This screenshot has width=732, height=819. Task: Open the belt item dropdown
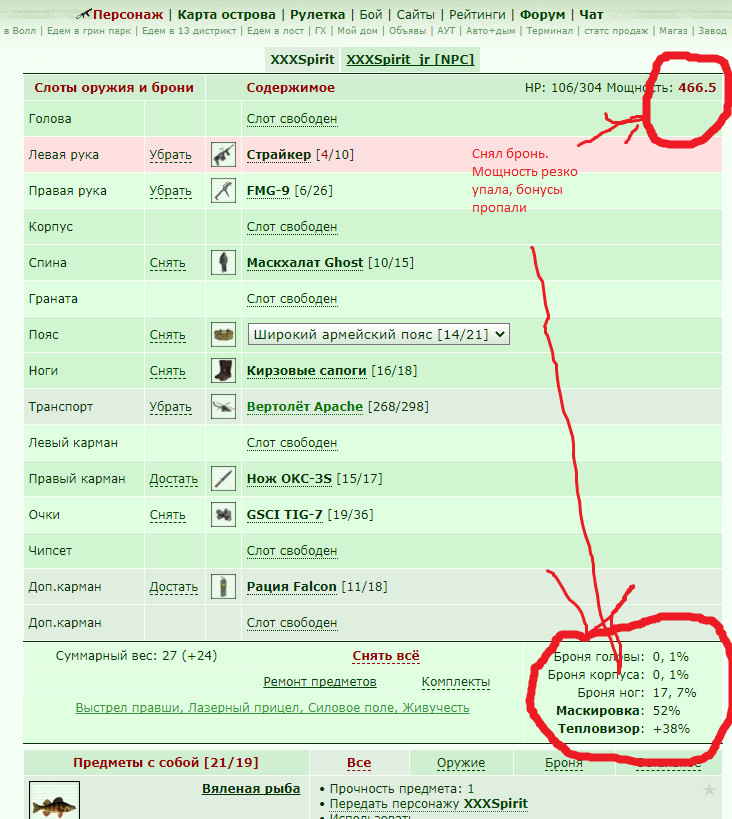(x=379, y=335)
